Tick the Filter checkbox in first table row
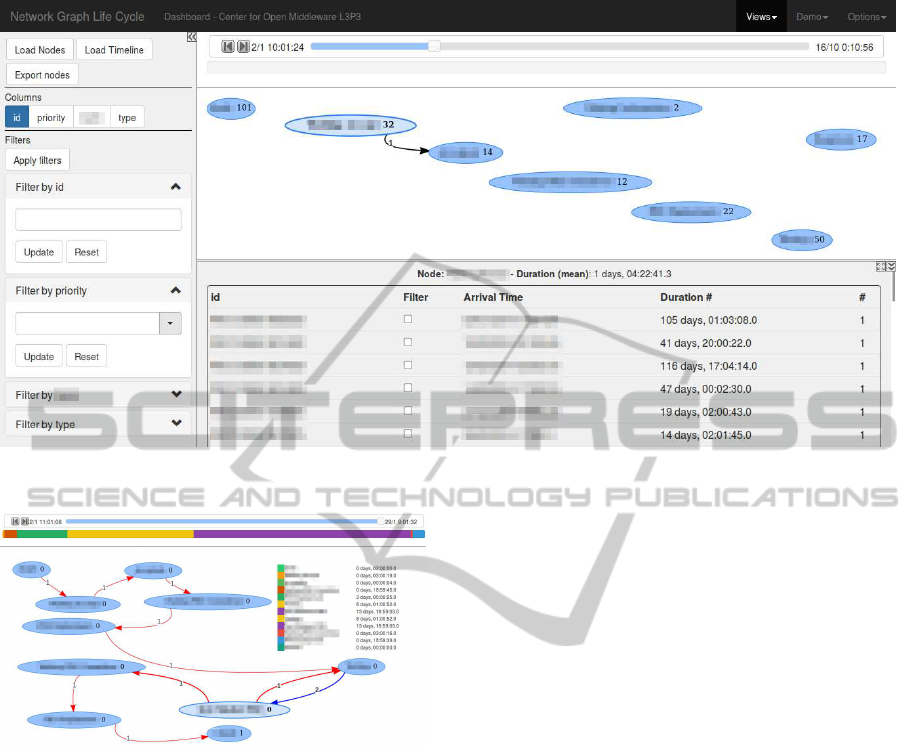Screen dimensions: 915x746 407,319
